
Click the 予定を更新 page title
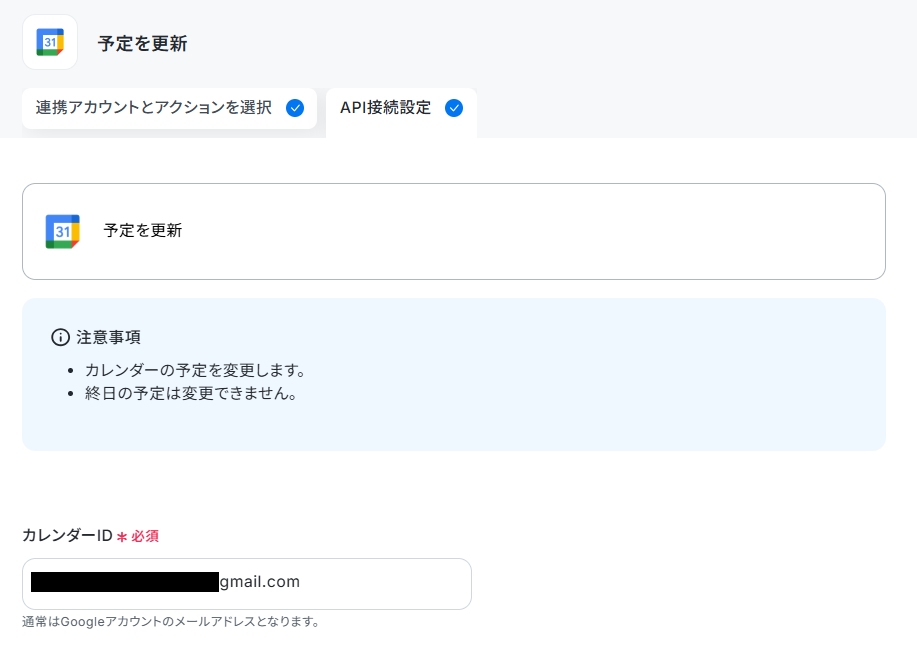[x=143, y=43]
